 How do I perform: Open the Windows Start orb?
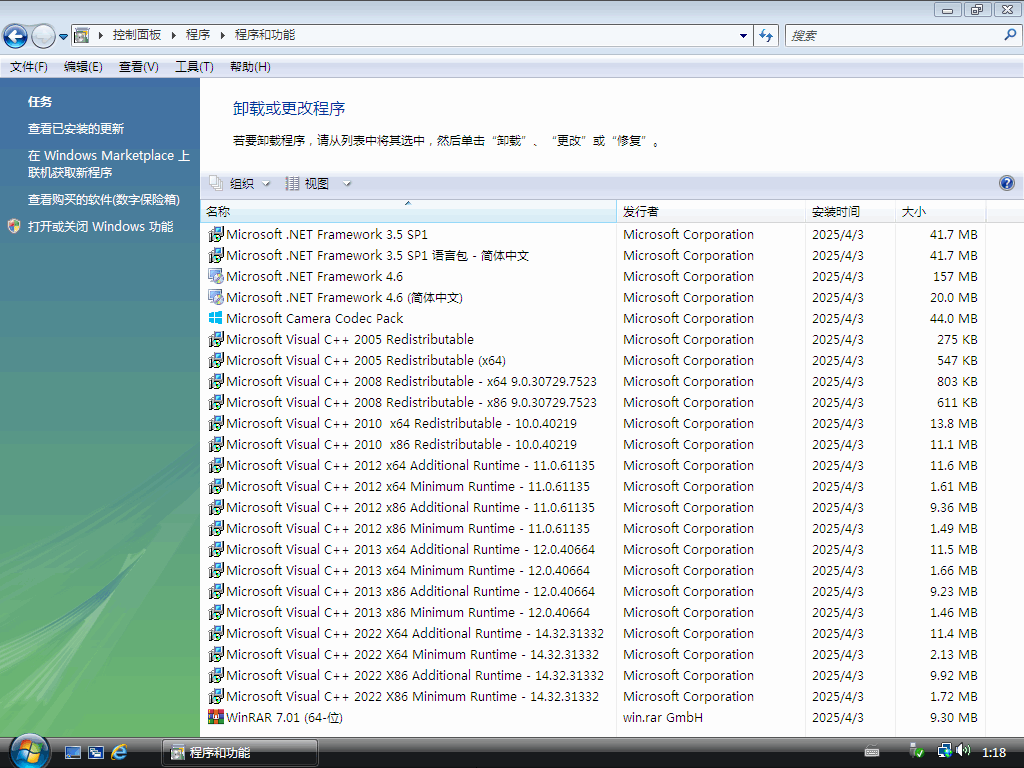29,751
